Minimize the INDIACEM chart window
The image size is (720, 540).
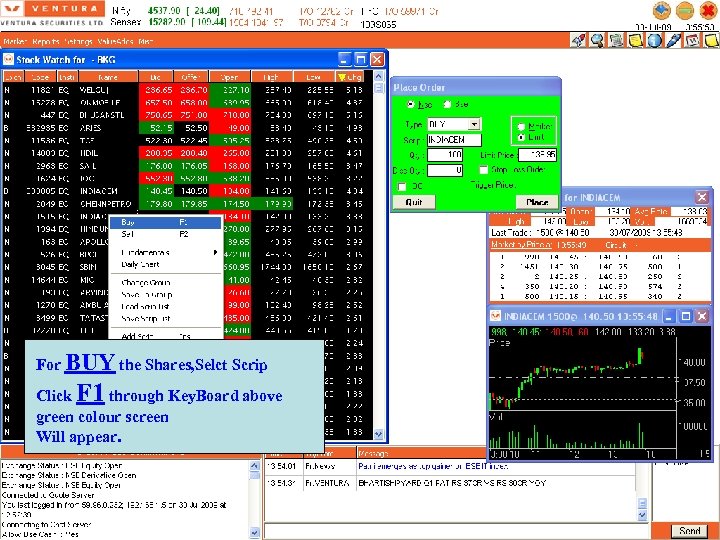669,316
